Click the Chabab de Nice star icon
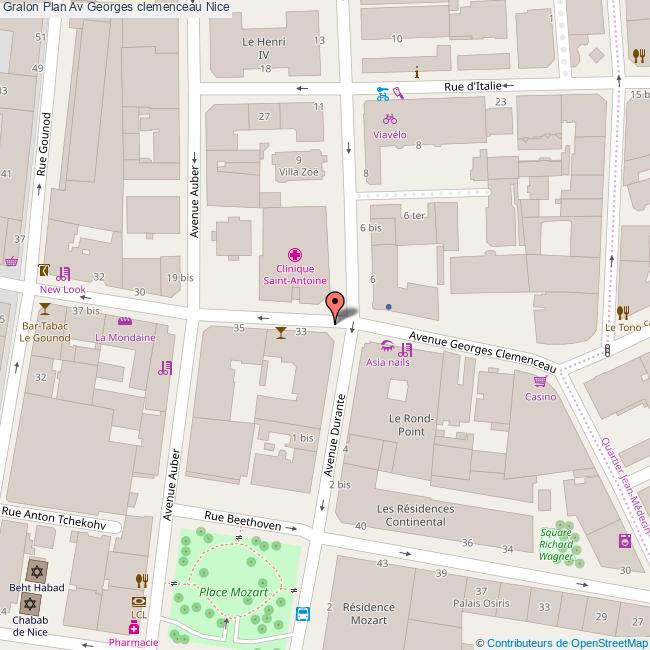The image size is (650, 650). [29, 604]
